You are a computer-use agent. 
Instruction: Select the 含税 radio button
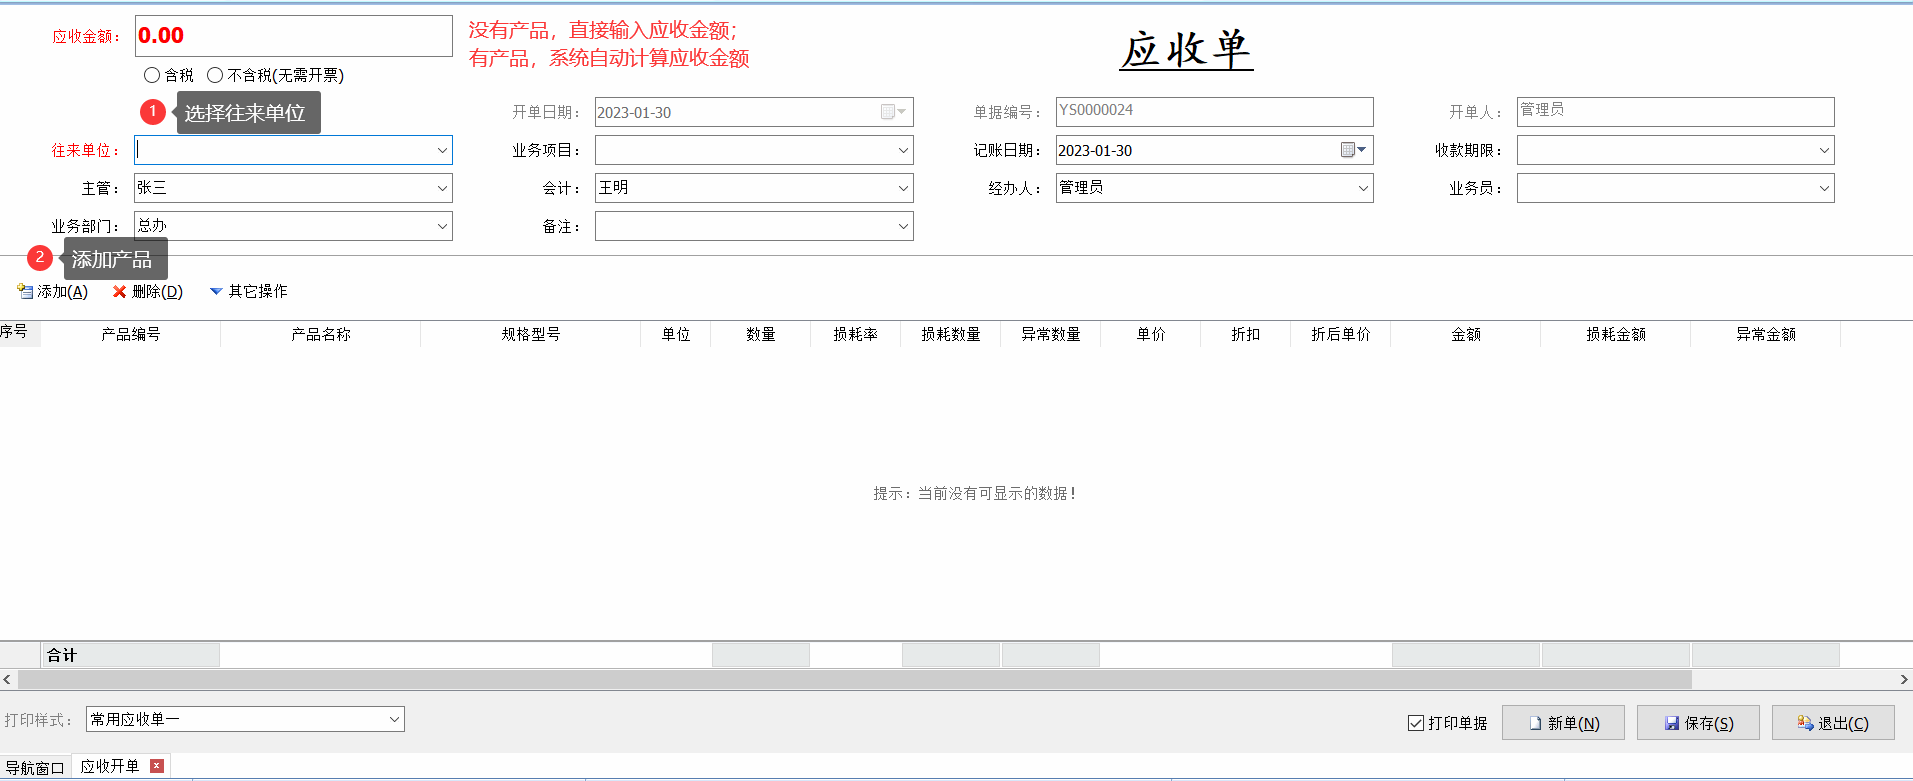click(x=152, y=75)
